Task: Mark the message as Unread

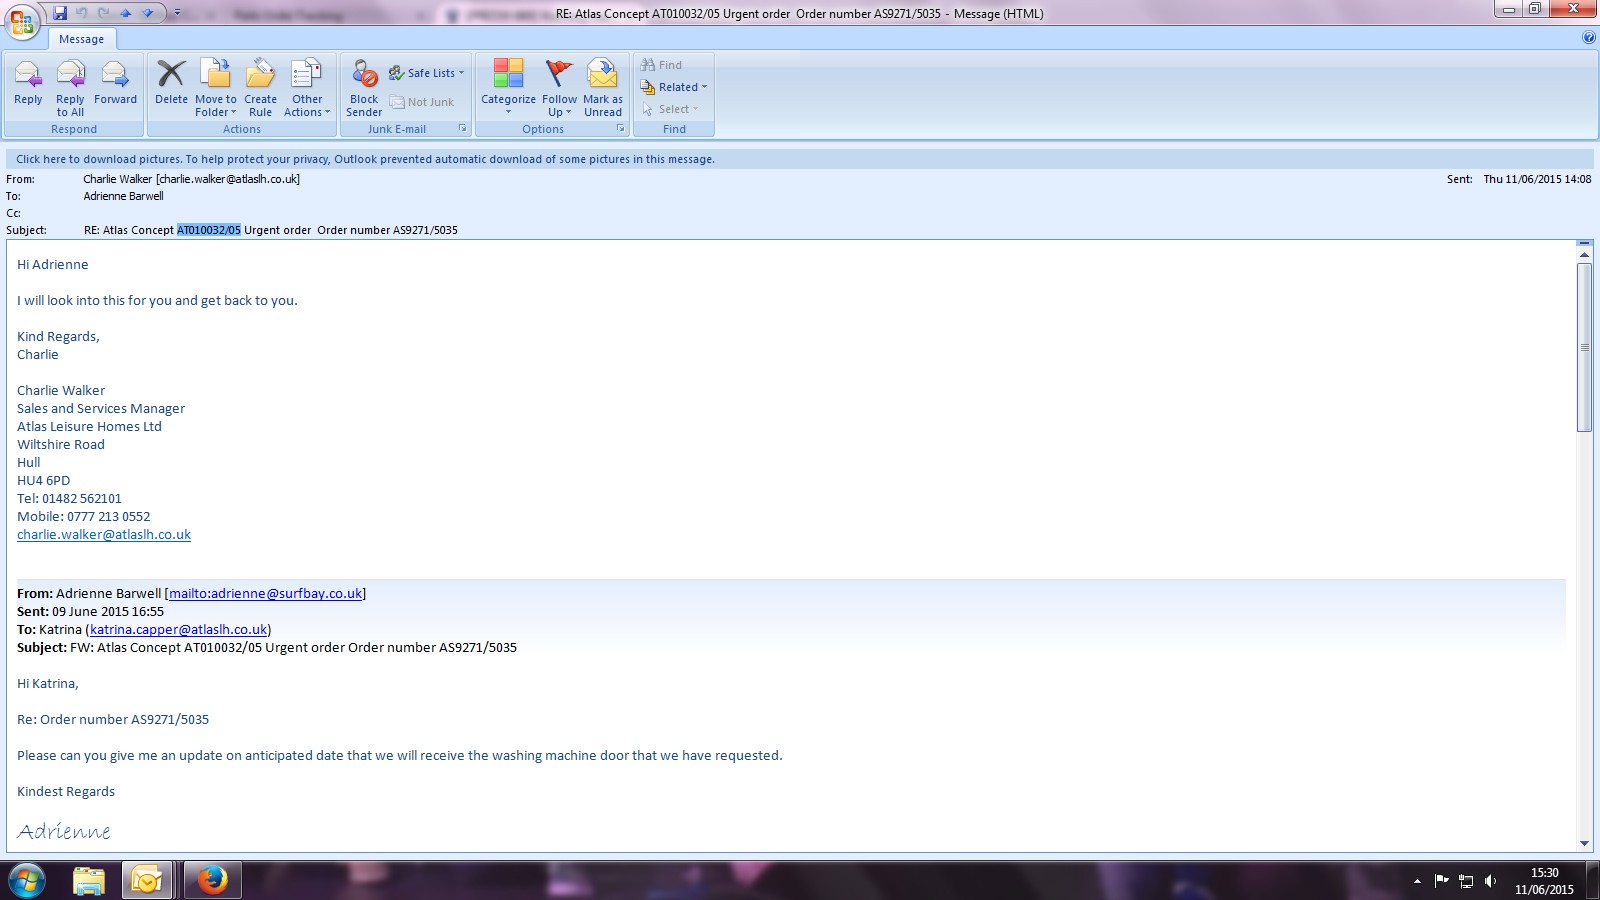Action: tap(602, 87)
